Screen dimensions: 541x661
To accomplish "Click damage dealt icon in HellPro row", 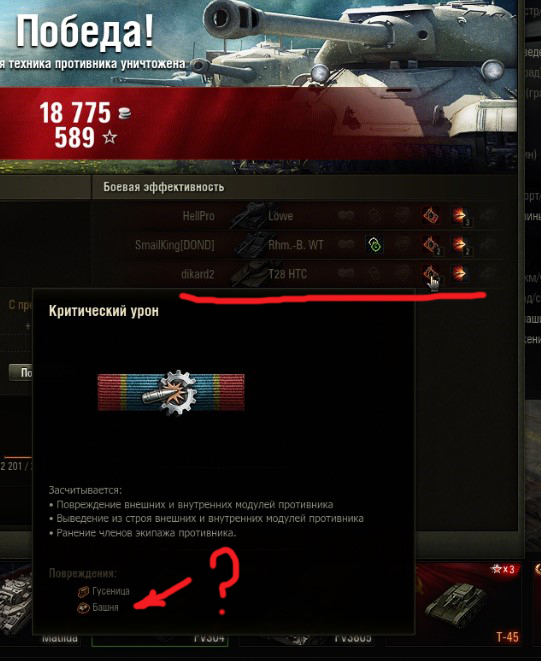I will click(x=460, y=216).
